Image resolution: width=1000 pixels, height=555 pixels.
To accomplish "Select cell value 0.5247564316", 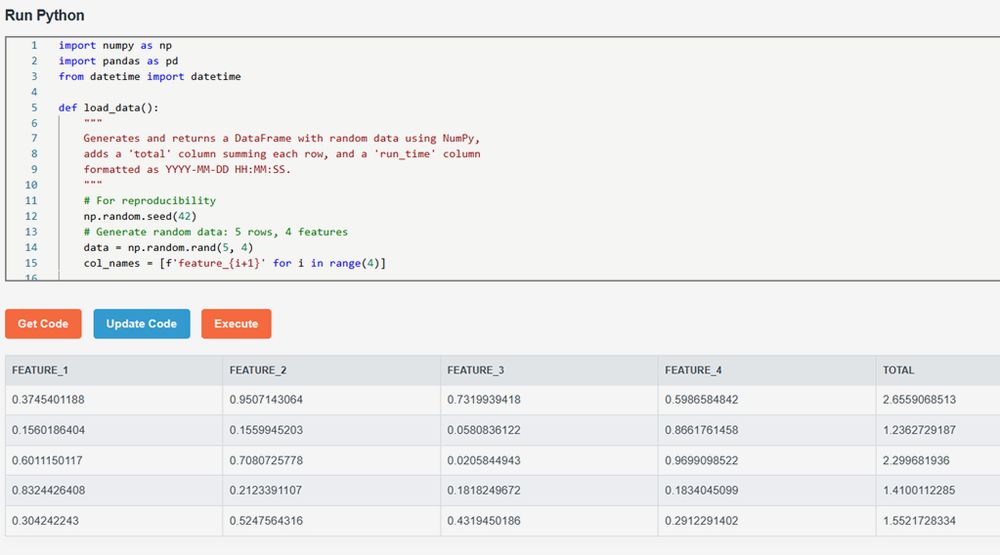I will pos(266,521).
